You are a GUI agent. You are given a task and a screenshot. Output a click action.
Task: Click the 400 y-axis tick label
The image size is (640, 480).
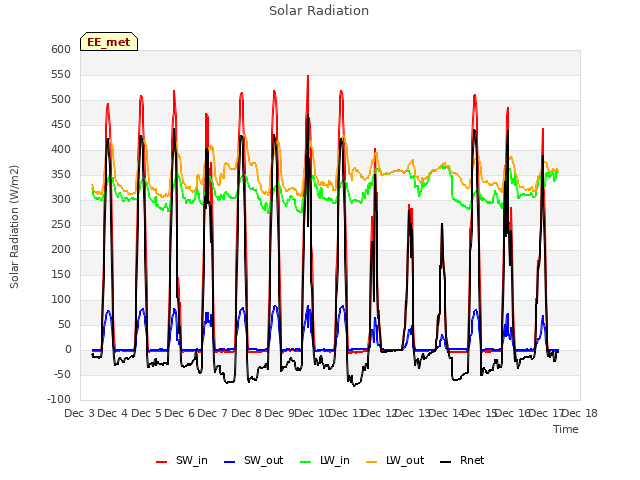click(61, 149)
